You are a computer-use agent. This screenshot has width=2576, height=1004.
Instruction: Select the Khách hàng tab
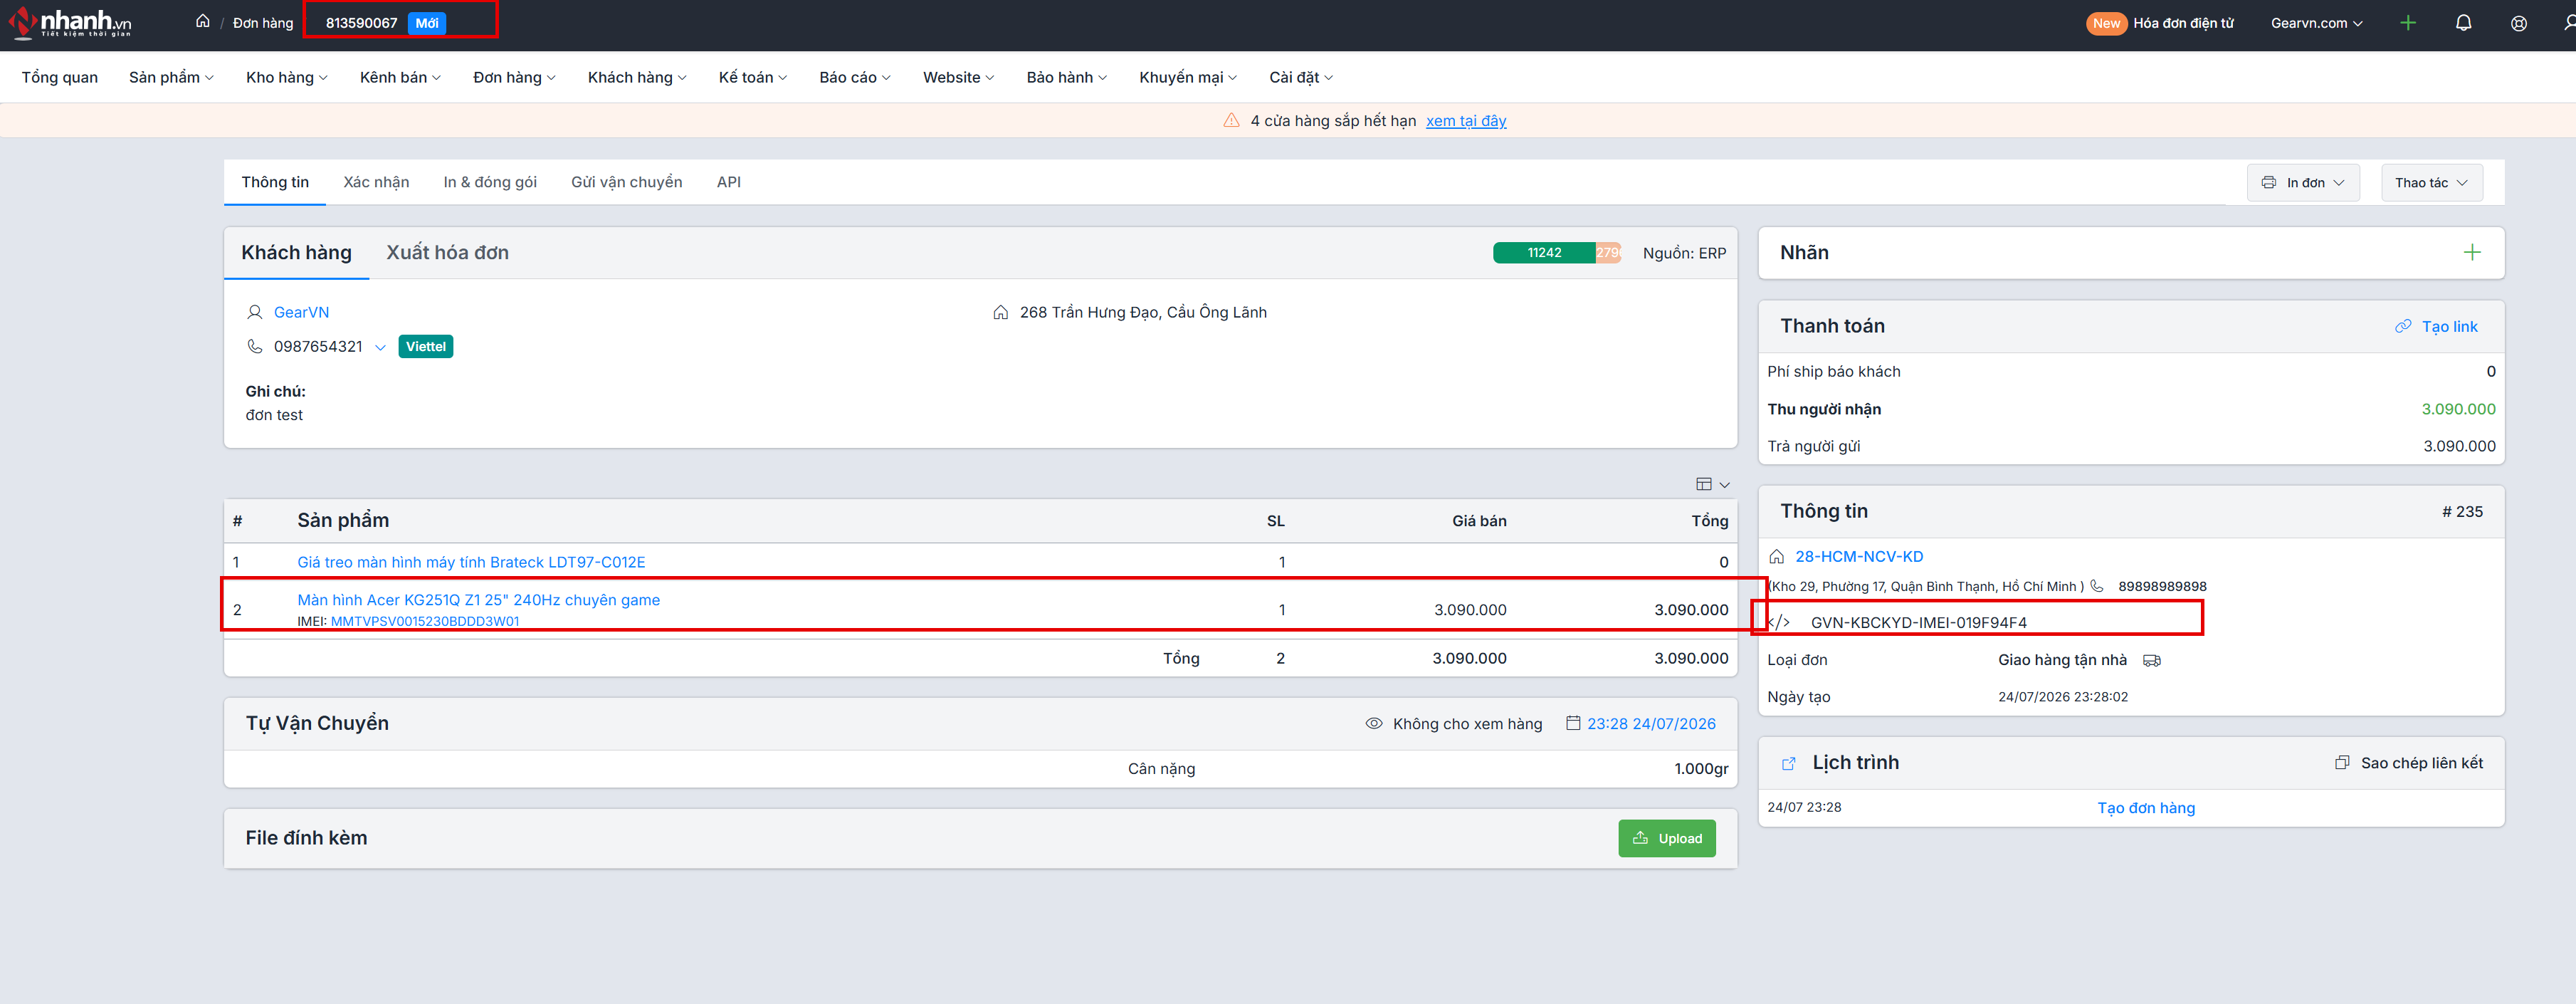click(296, 253)
